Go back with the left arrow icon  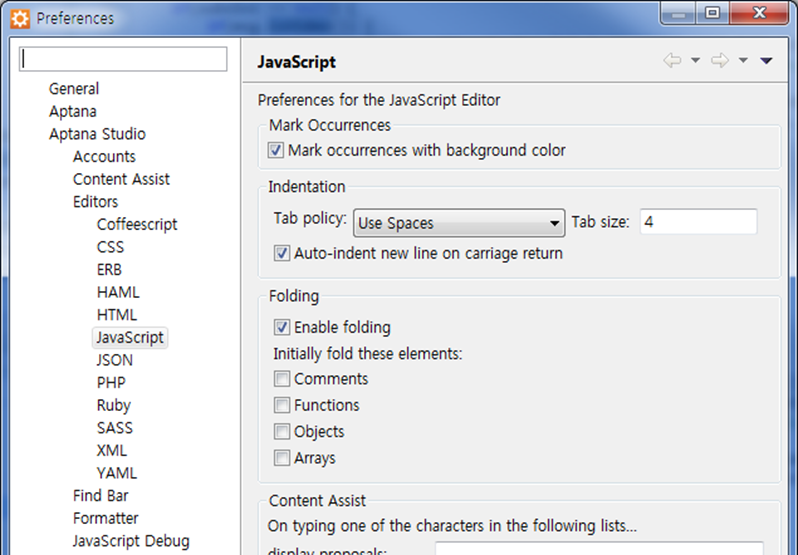point(672,61)
